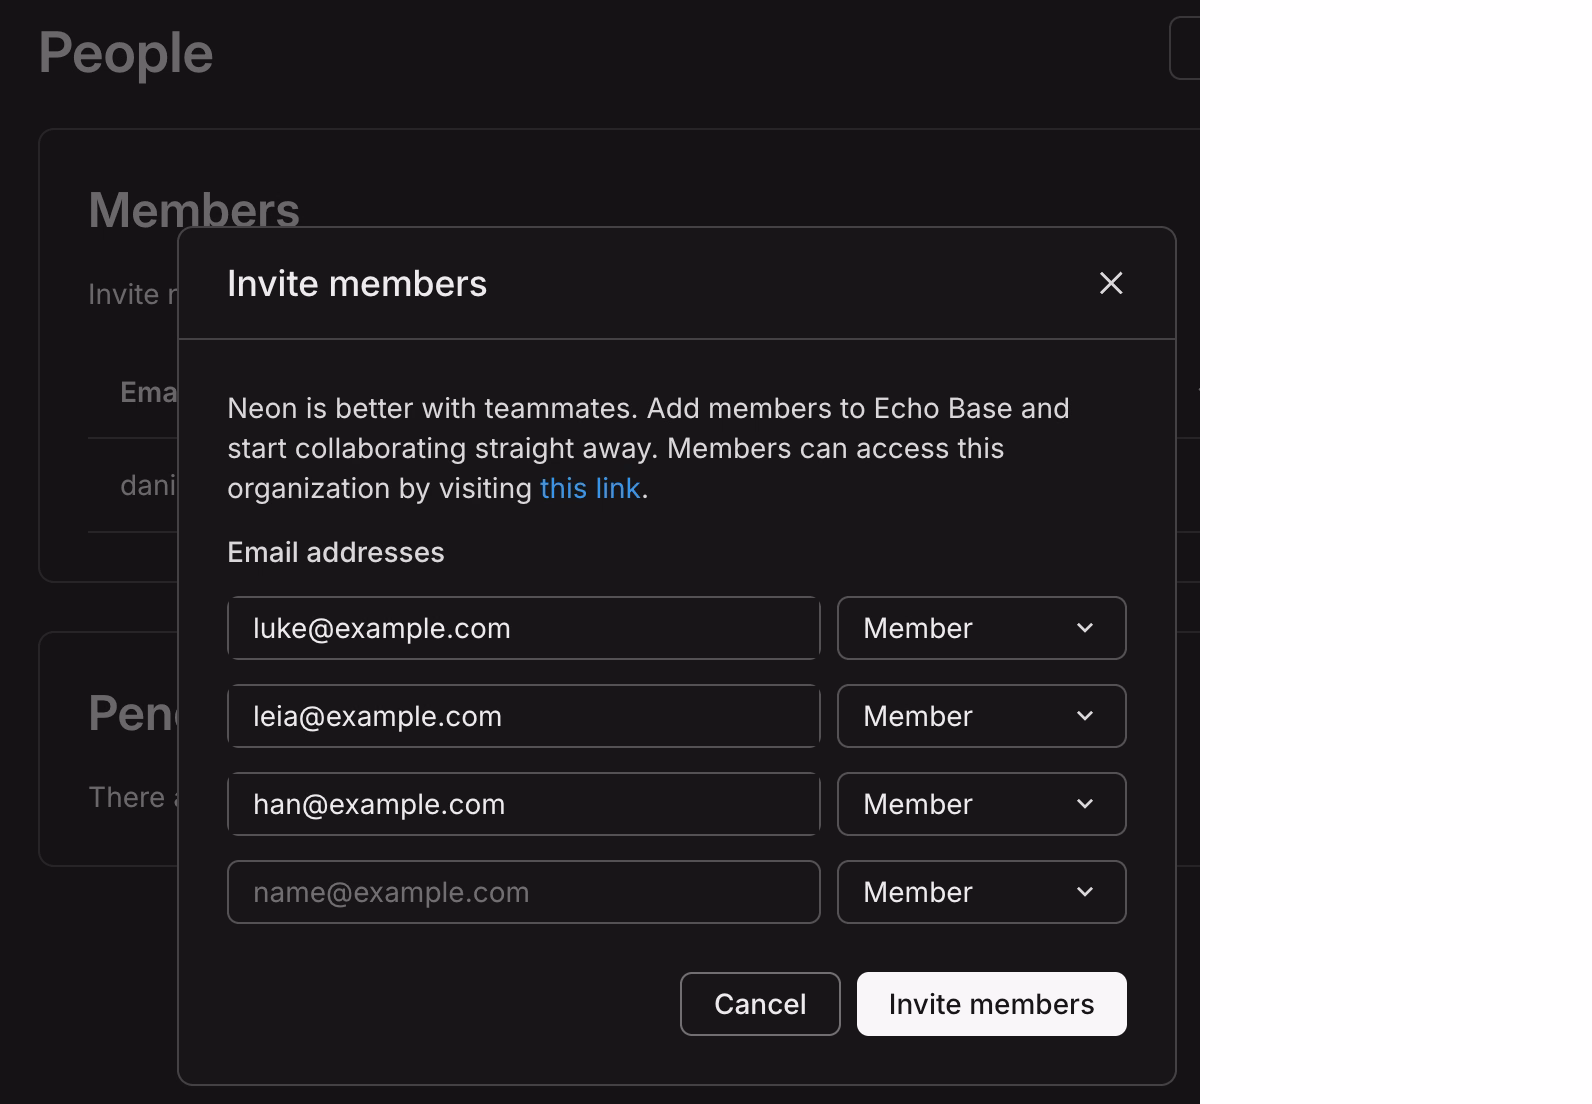Image resolution: width=1592 pixels, height=1104 pixels.
Task: Open the role dropdown for luke@example.com
Action: click(980, 628)
